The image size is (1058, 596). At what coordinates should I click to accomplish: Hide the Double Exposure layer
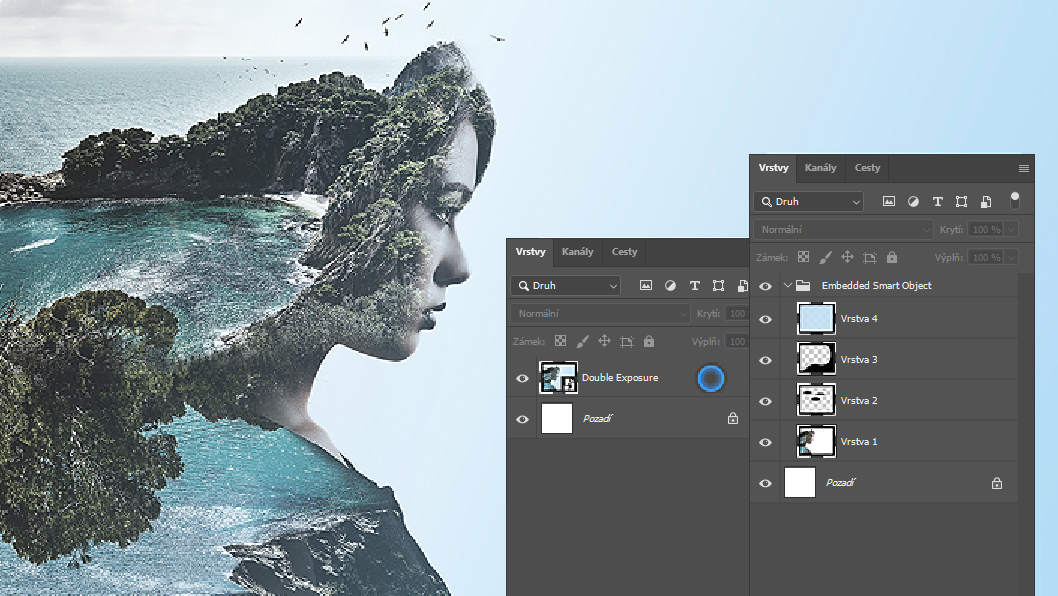(522, 378)
